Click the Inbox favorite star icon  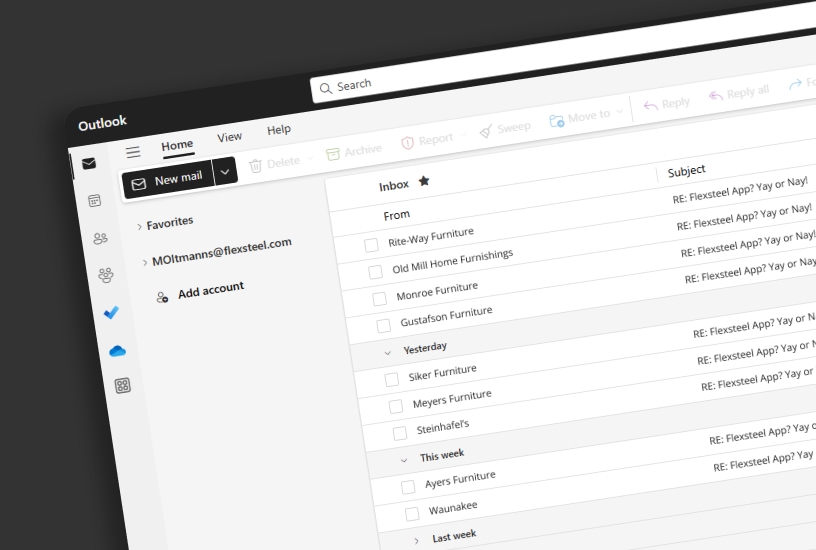(x=424, y=181)
